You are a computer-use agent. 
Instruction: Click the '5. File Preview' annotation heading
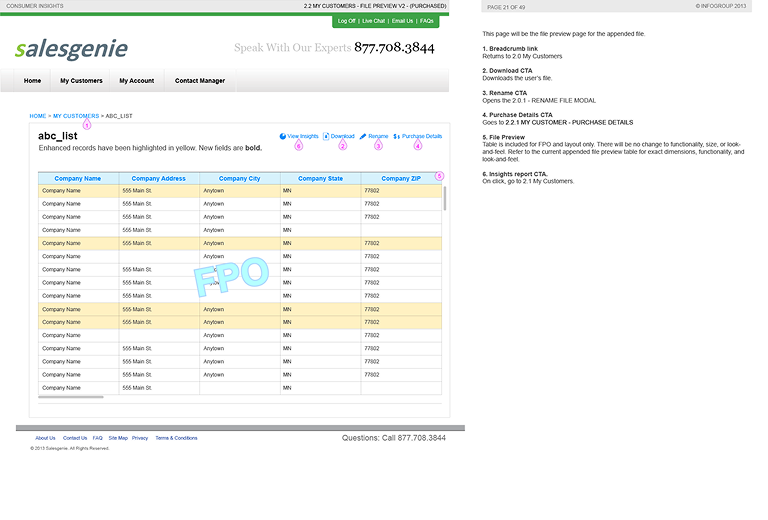(504, 138)
